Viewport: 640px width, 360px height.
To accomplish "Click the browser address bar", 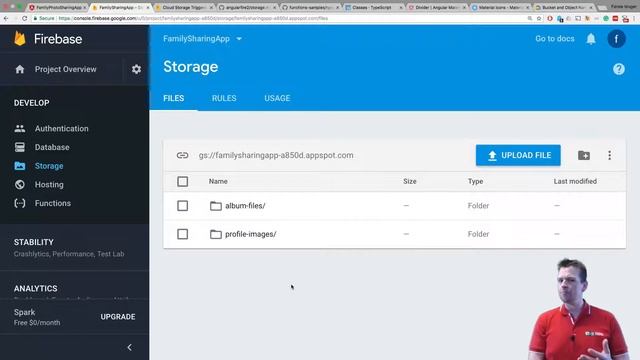I will click(278, 18).
